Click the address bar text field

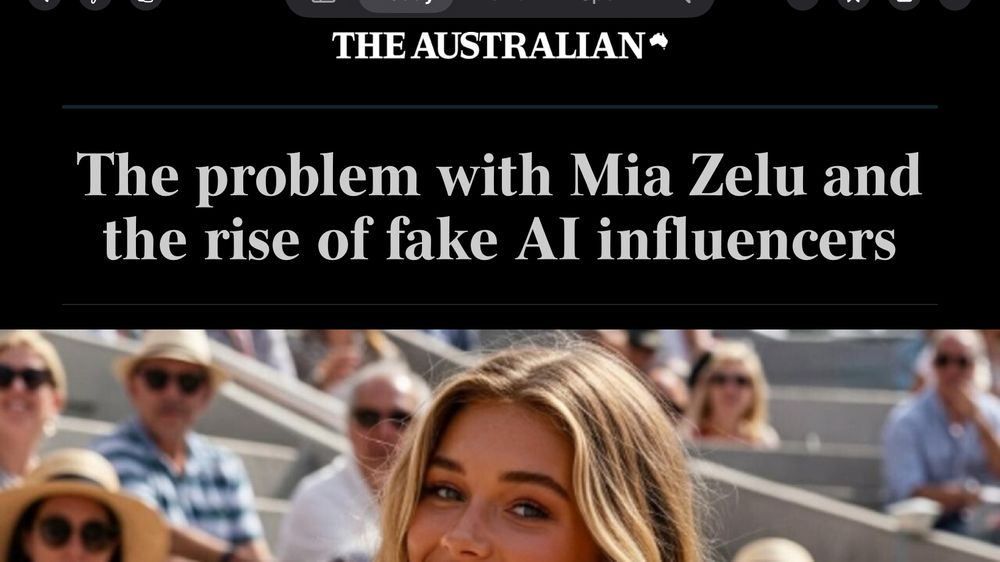[561, 3]
